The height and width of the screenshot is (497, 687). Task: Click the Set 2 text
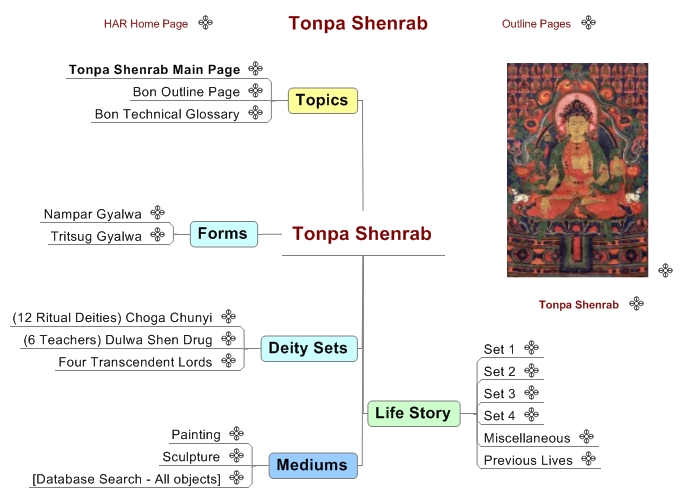point(499,371)
